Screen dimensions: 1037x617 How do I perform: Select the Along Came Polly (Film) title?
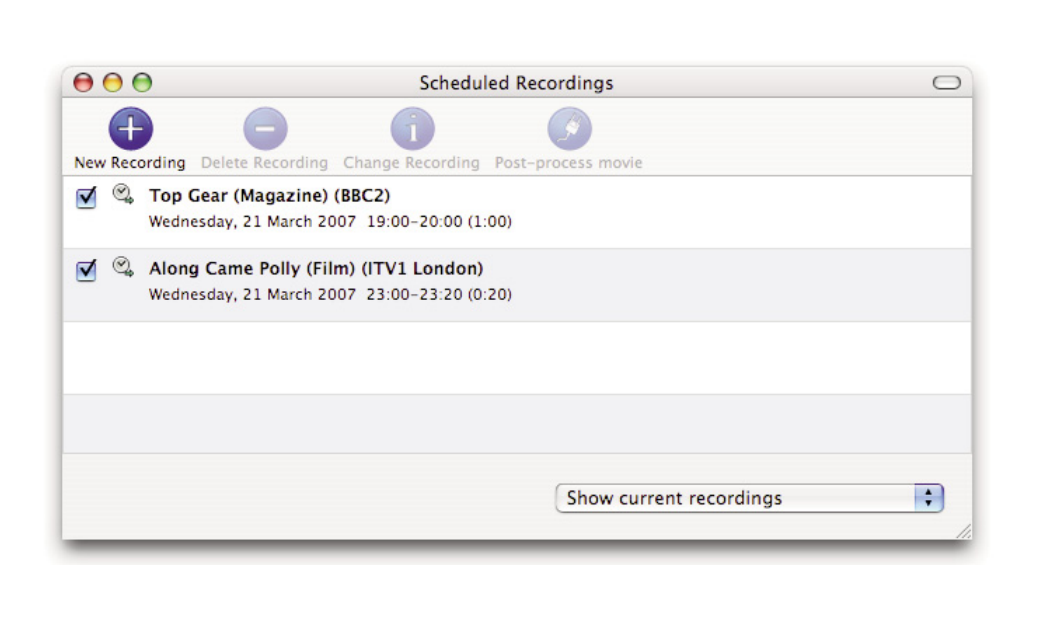click(x=316, y=268)
